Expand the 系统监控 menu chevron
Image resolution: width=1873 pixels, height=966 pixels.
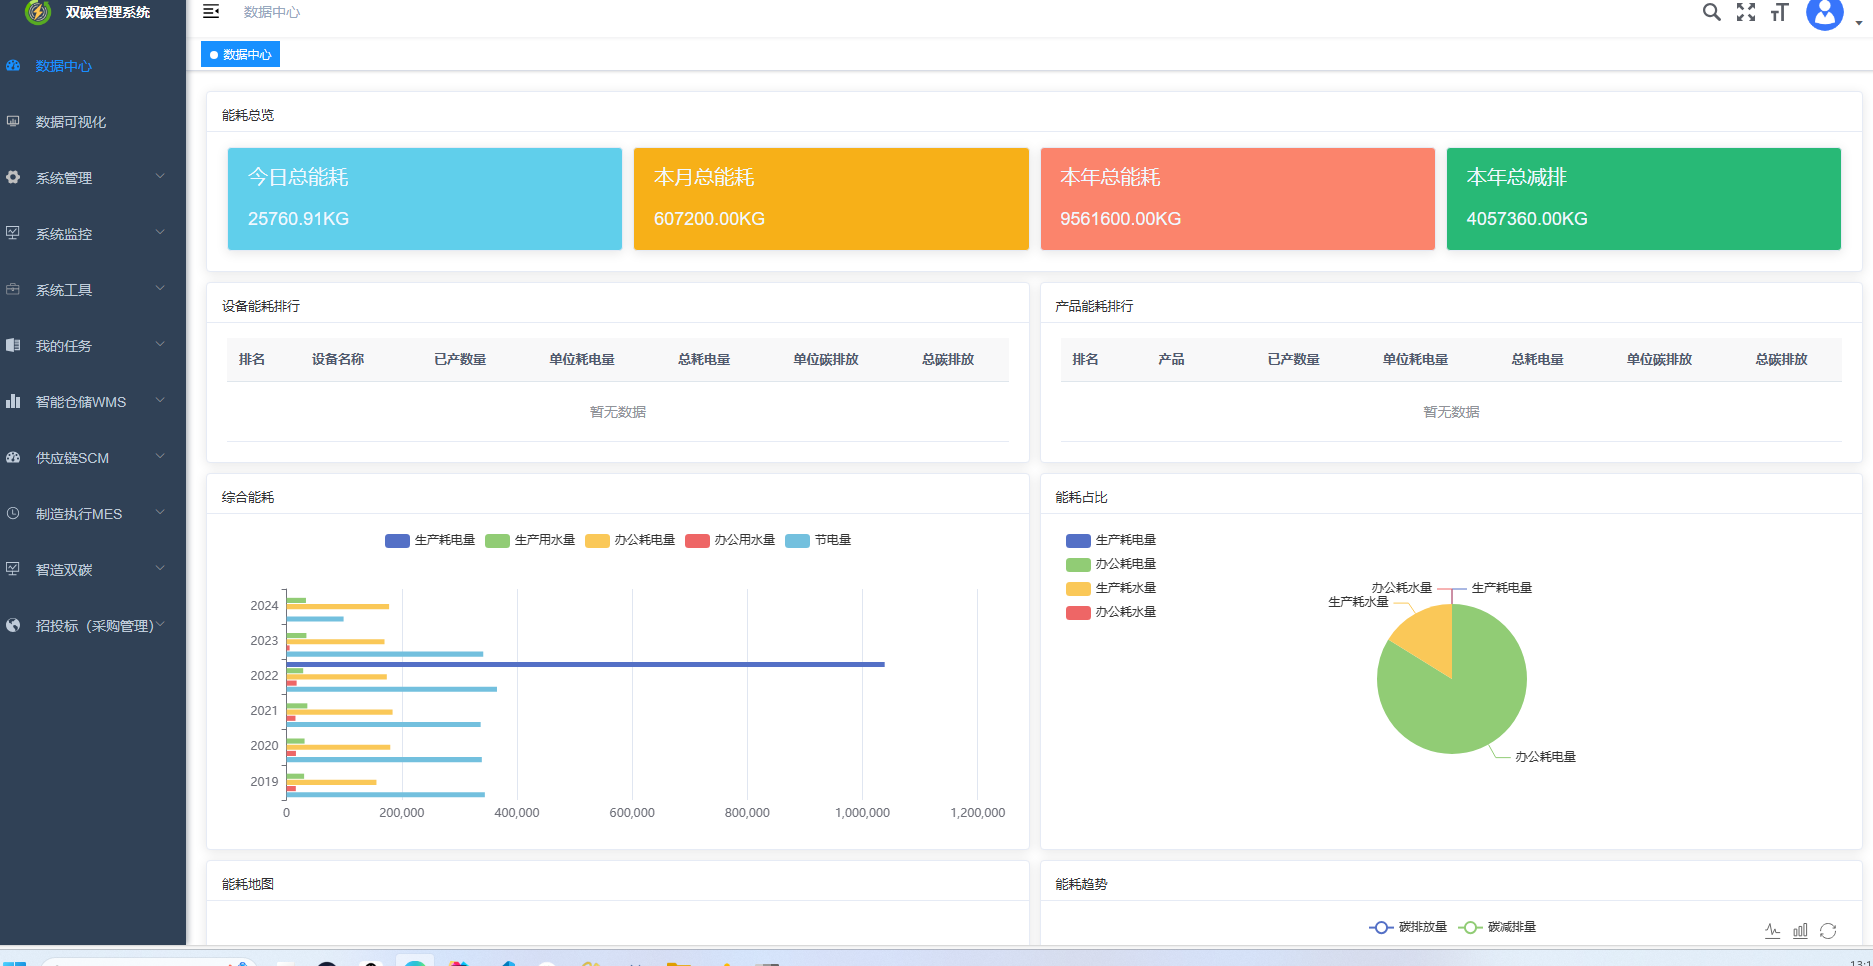160,233
